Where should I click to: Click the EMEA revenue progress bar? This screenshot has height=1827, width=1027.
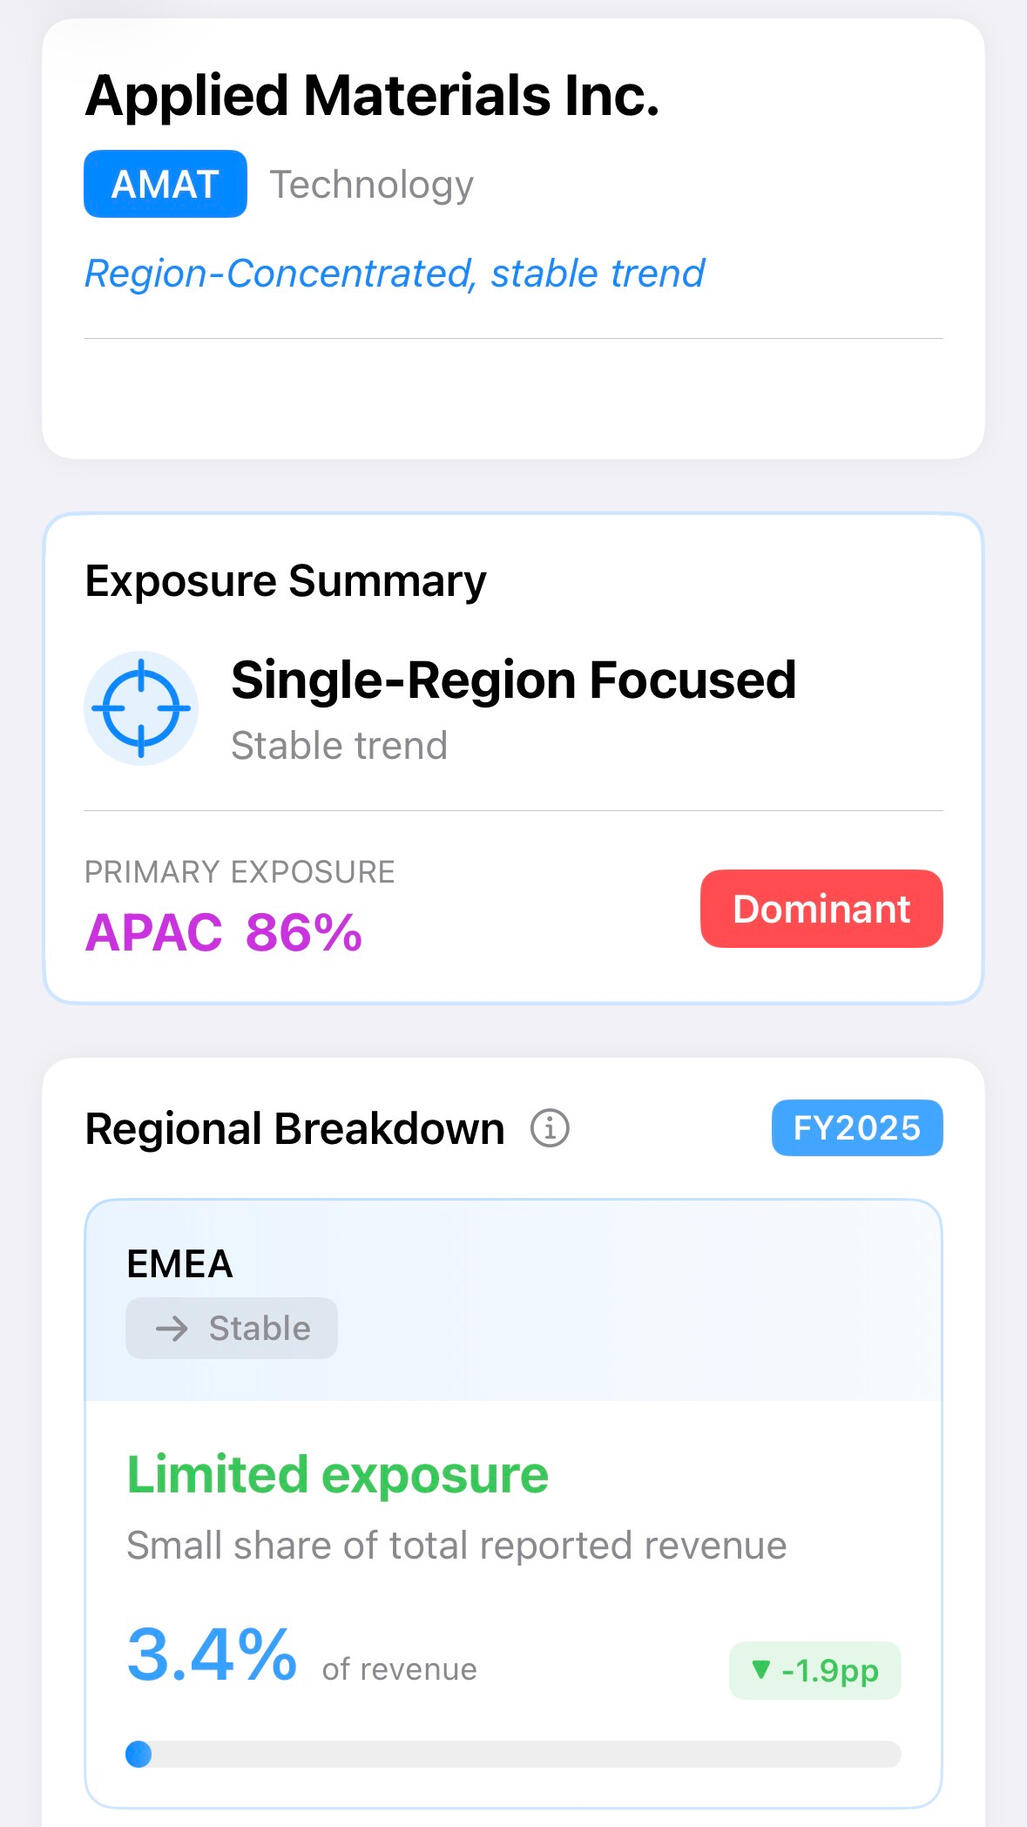point(520,1754)
